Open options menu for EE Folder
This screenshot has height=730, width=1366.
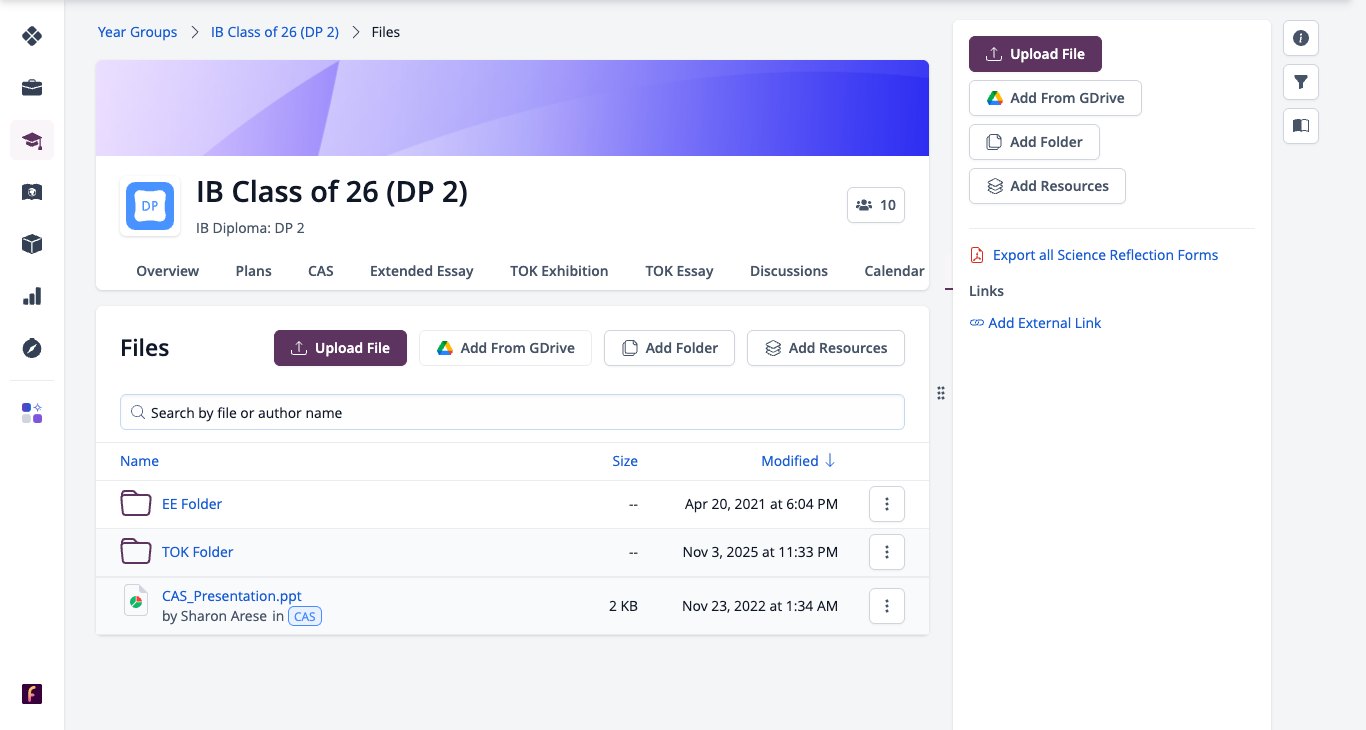pyautogui.click(x=887, y=504)
